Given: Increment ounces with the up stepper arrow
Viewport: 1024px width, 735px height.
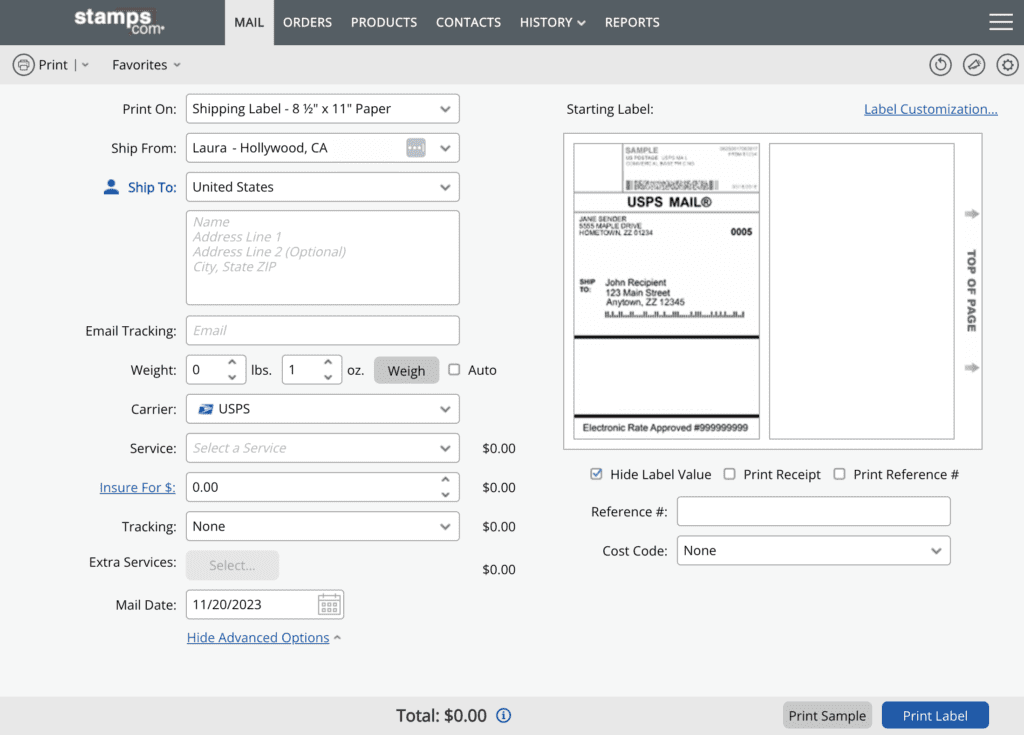Looking at the screenshot, I should [x=330, y=363].
